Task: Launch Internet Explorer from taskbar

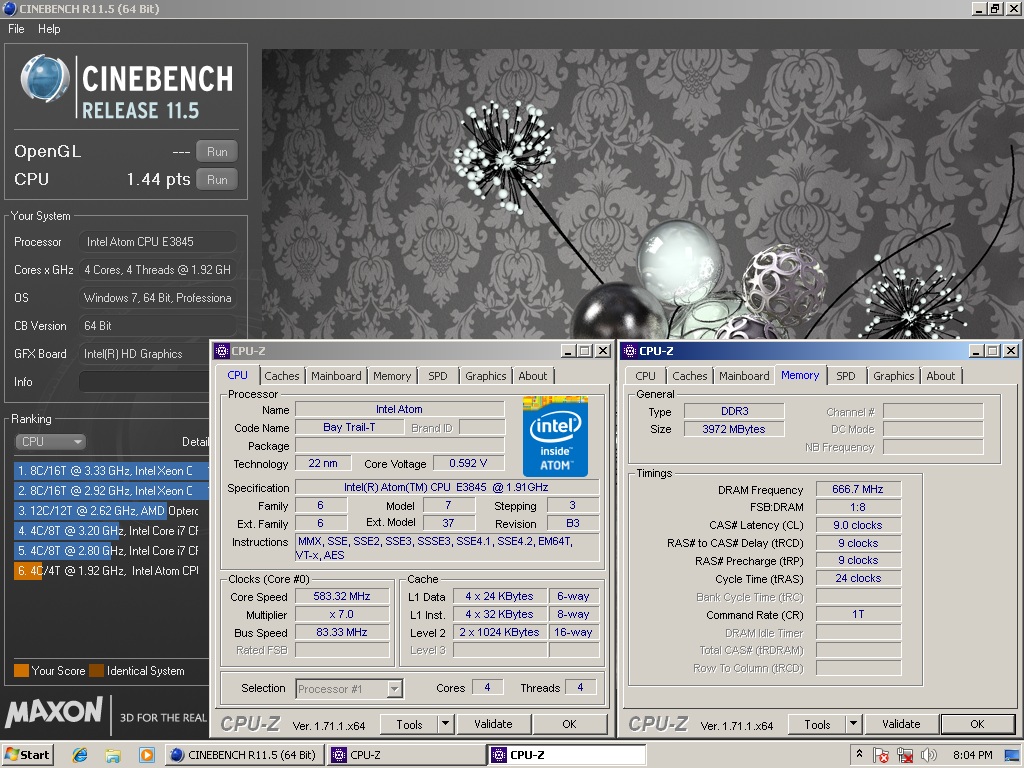Action: coord(80,756)
